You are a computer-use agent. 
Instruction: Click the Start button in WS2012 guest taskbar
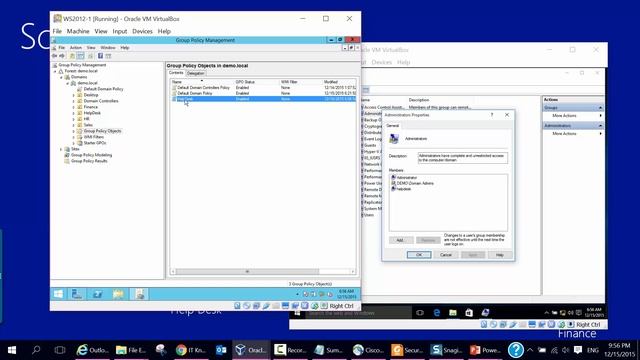pos(58,294)
